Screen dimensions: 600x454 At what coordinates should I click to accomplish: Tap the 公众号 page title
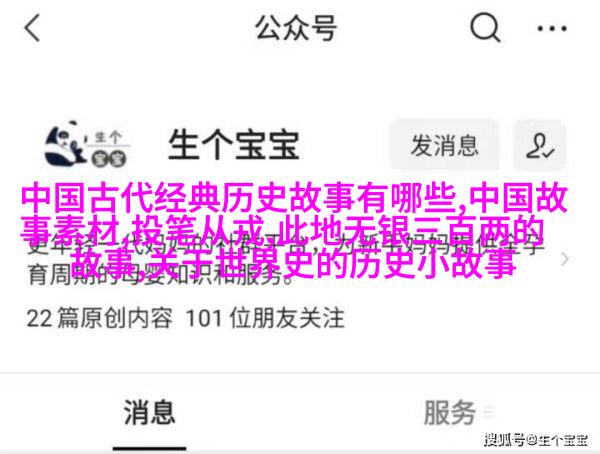(x=296, y=28)
